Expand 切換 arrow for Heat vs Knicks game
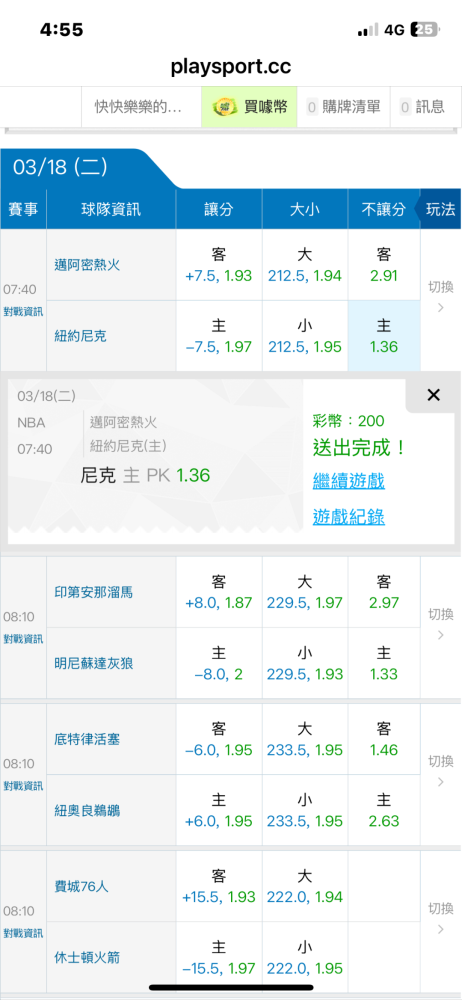Screen dimensions: 462x1000 [x=440, y=298]
